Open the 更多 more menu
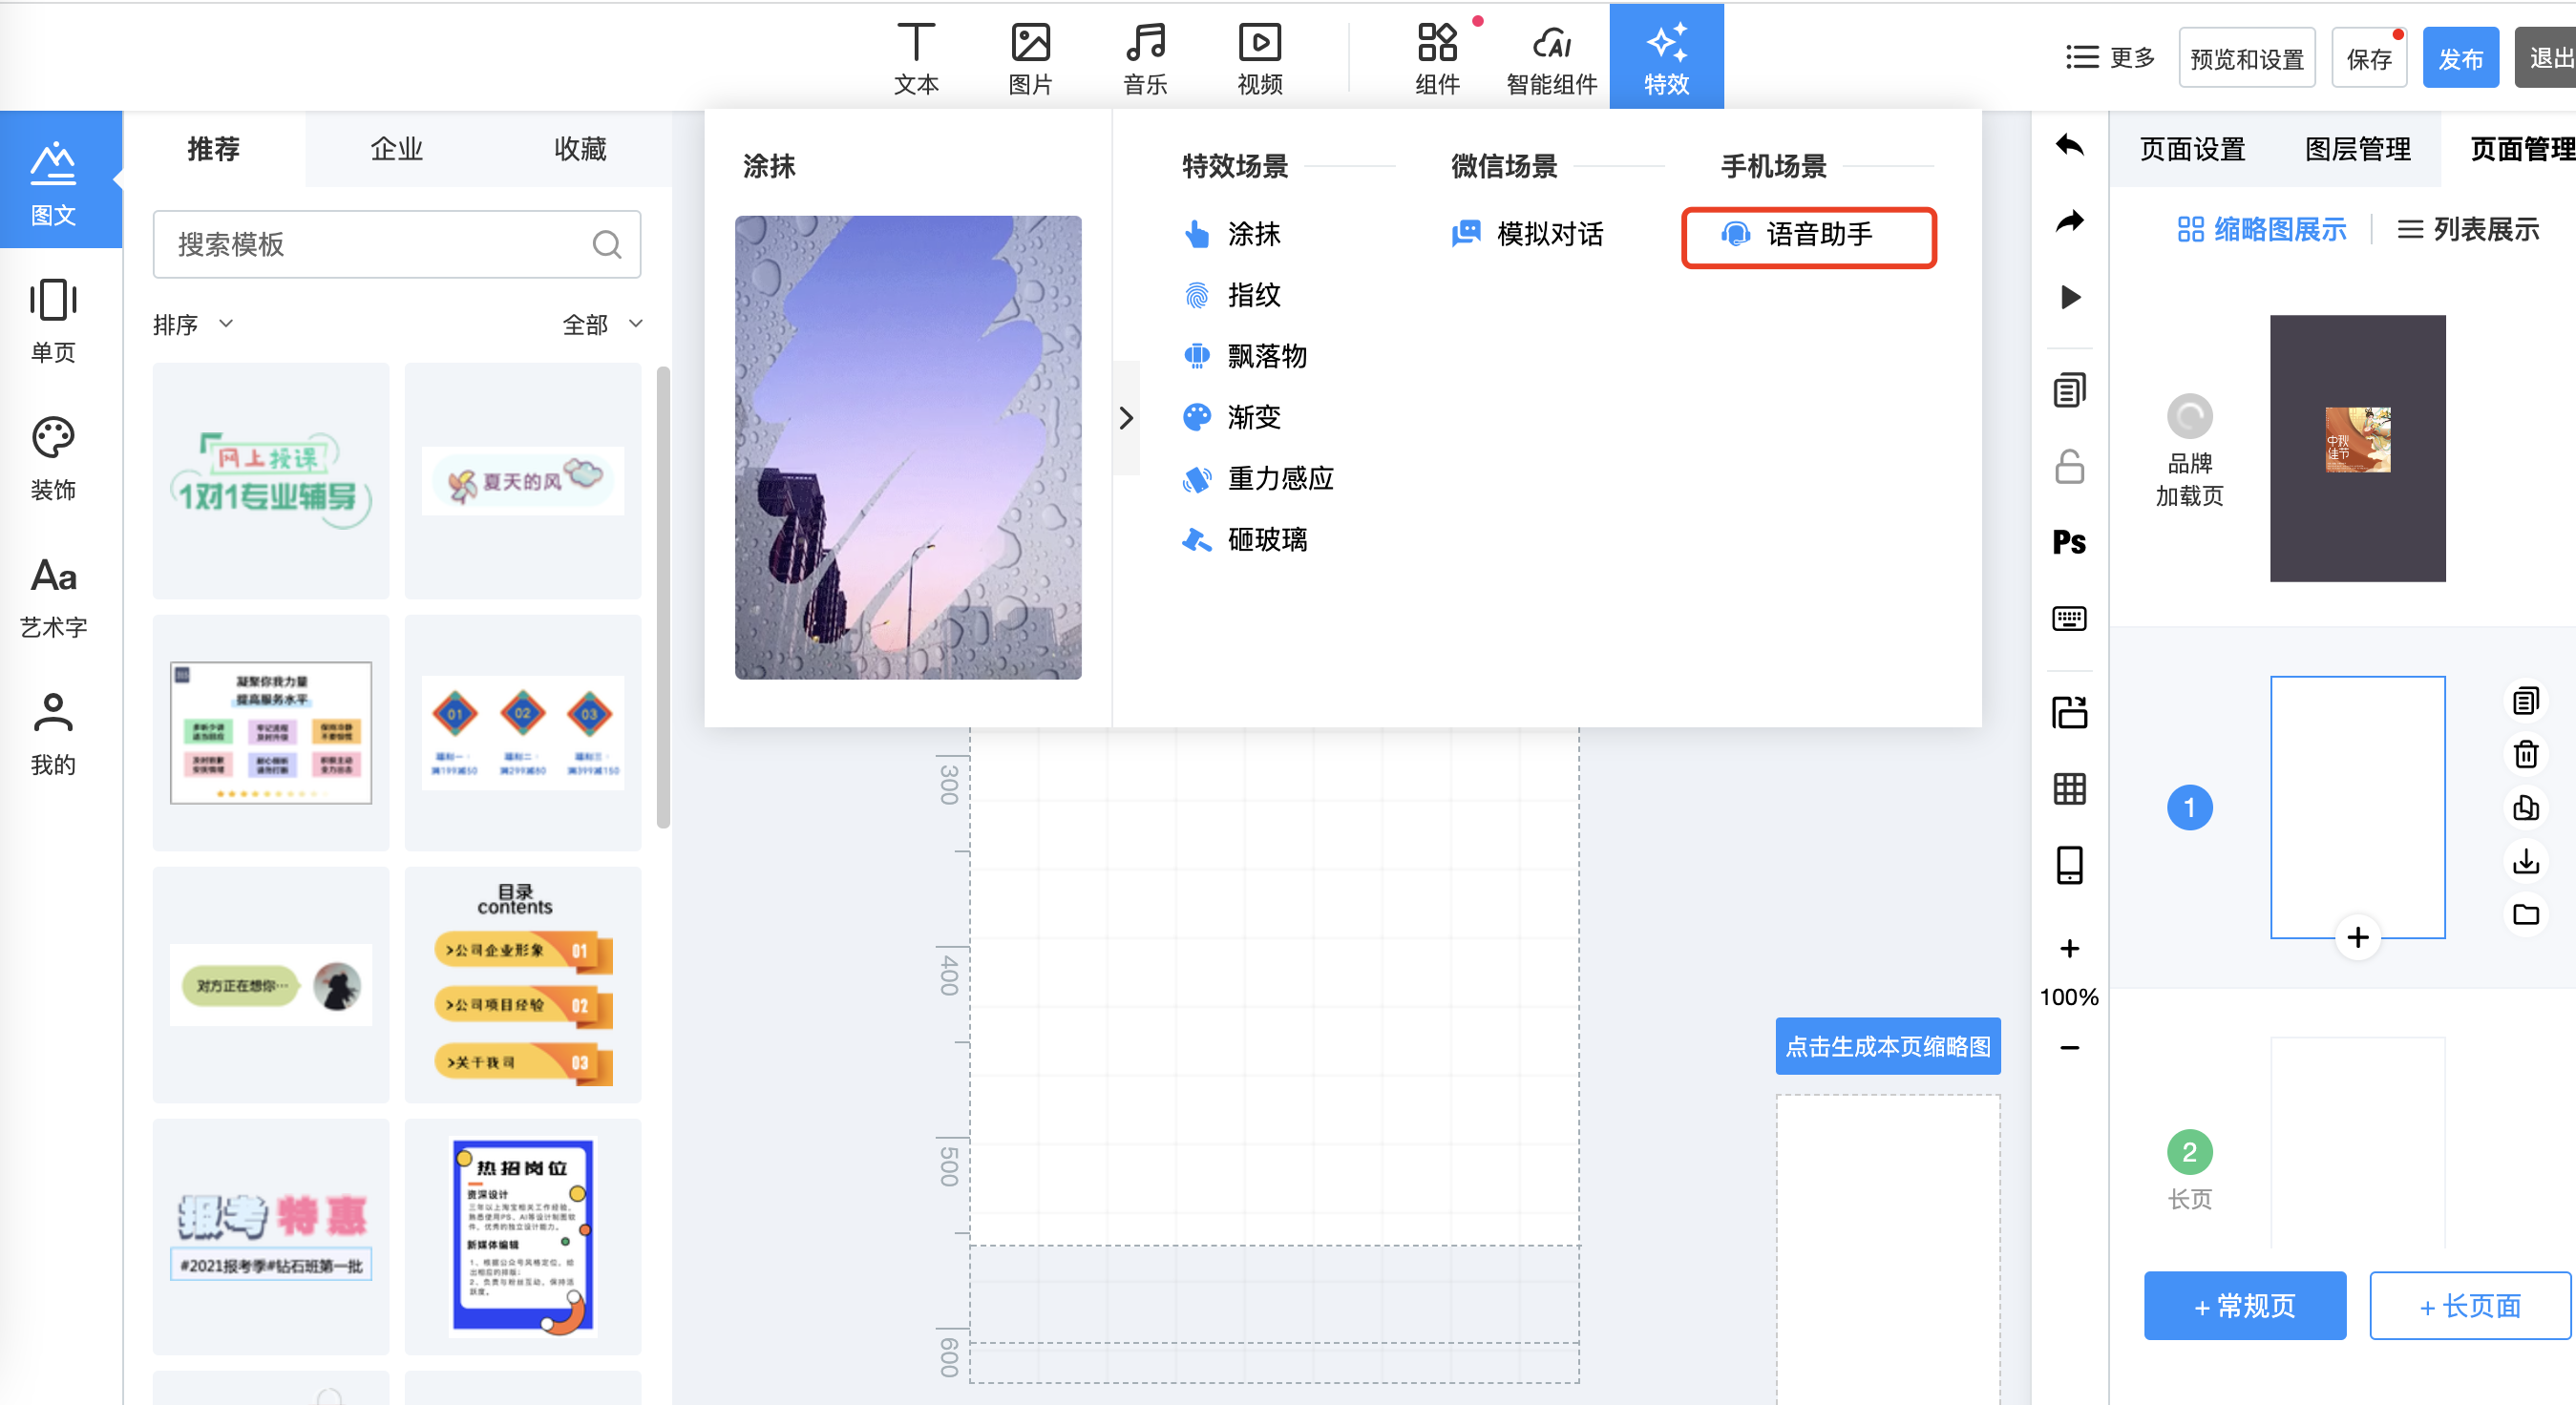Image resolution: width=2576 pixels, height=1405 pixels. point(2109,58)
